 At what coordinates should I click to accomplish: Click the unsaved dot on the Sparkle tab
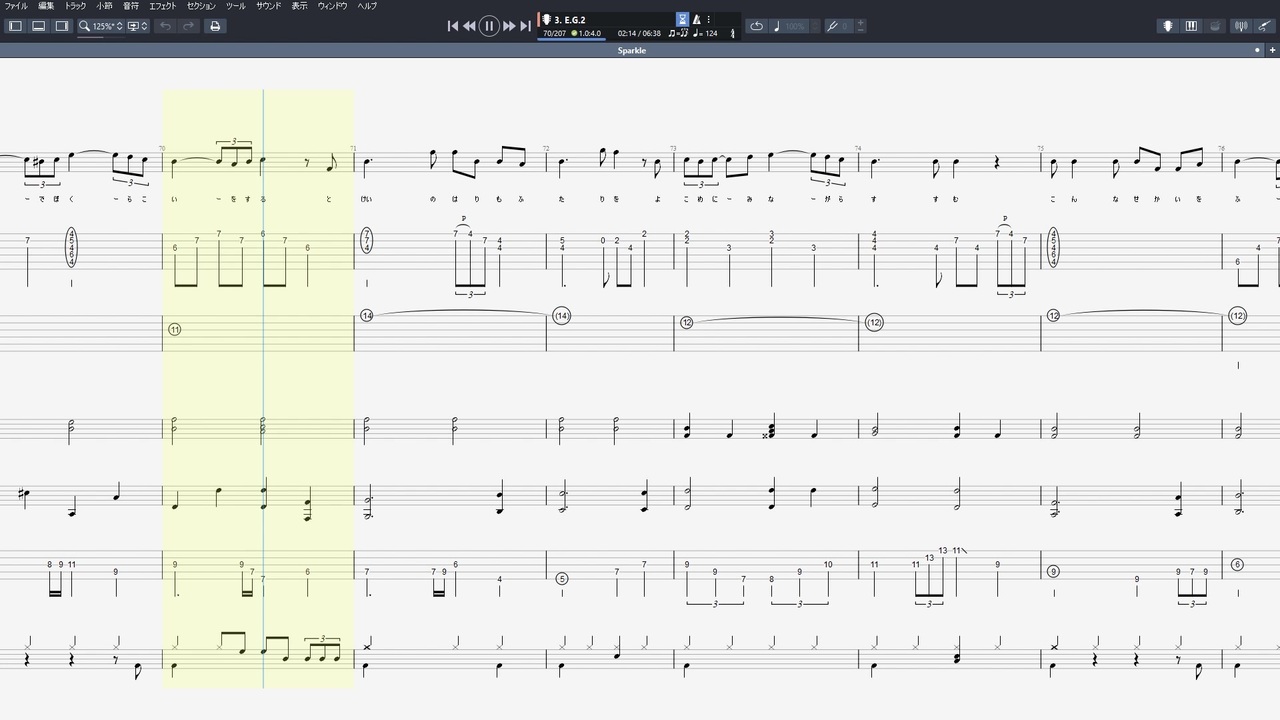[x=1258, y=50]
